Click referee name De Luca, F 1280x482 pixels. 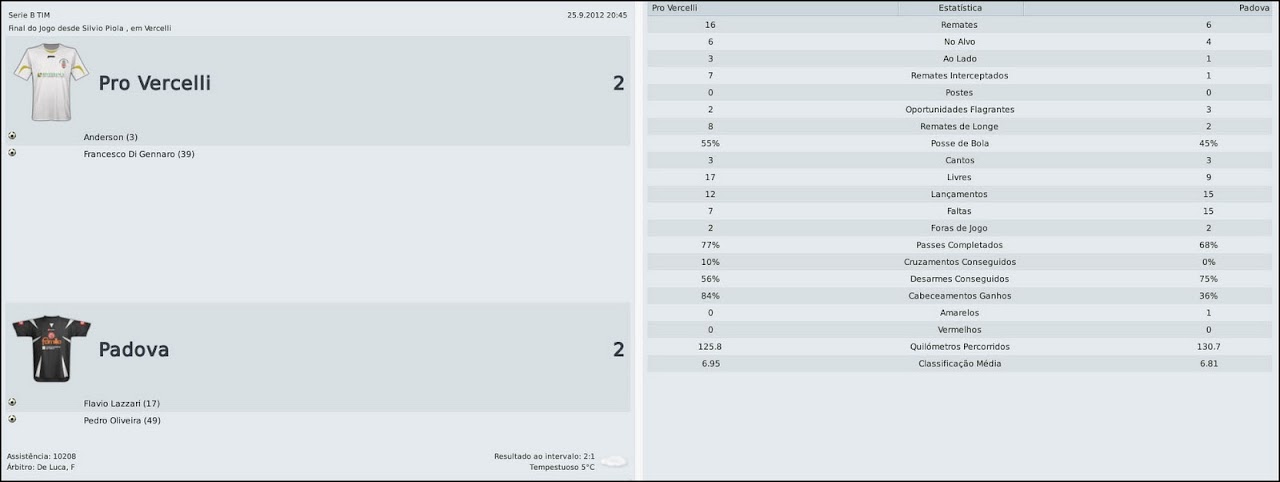point(57,467)
